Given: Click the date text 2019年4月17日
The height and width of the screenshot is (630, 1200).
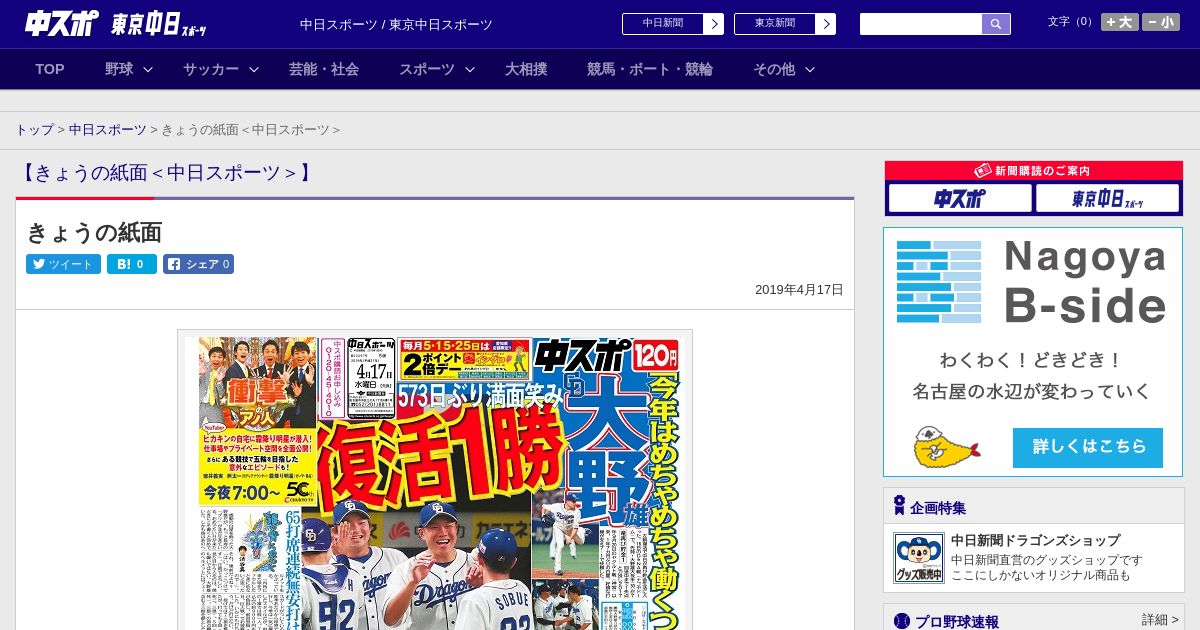Looking at the screenshot, I should pos(799,289).
